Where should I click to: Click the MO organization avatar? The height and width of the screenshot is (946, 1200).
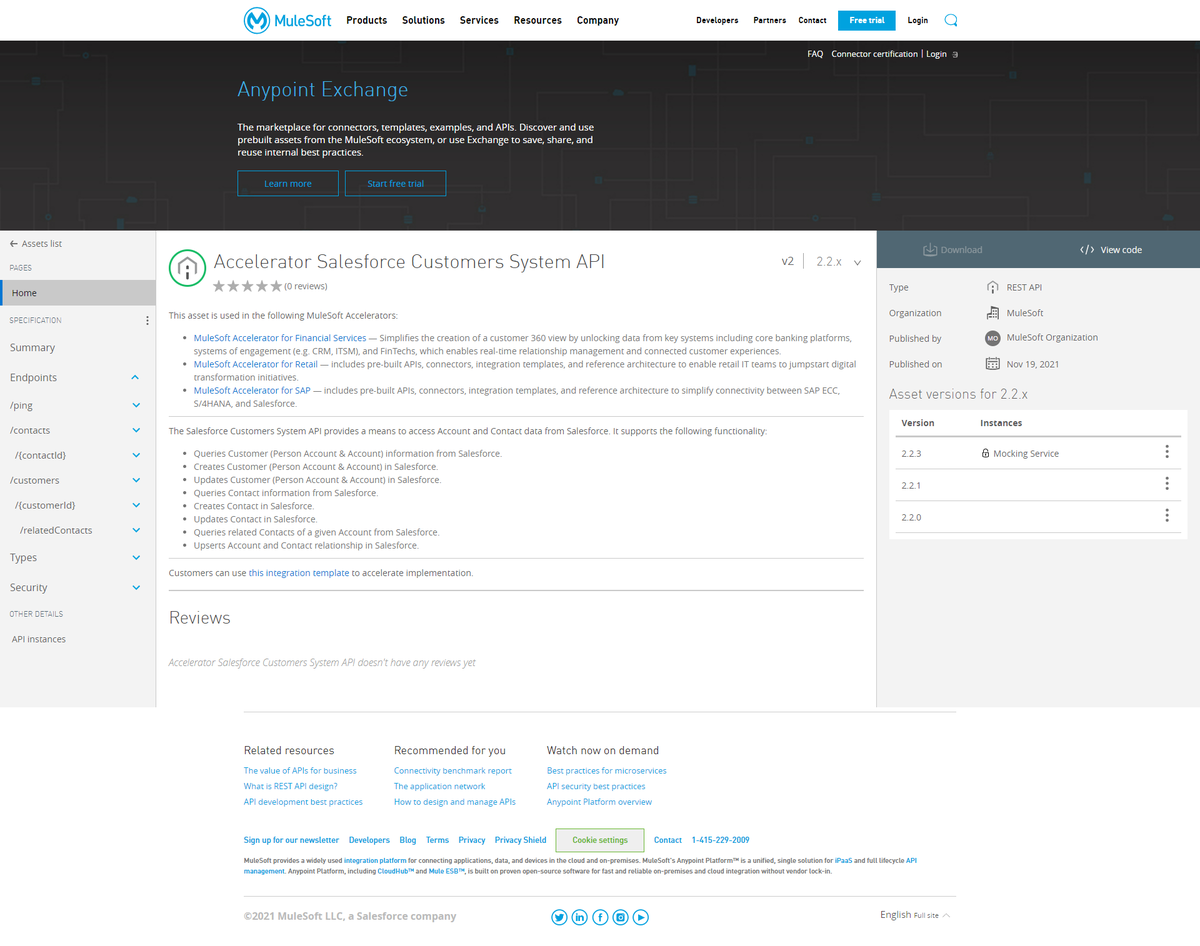[993, 338]
